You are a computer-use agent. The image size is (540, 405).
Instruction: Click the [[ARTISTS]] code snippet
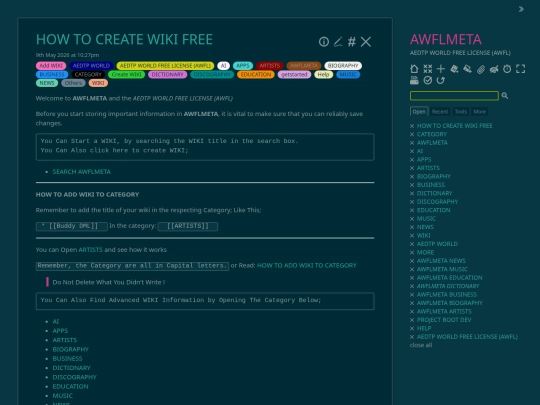[188, 226]
